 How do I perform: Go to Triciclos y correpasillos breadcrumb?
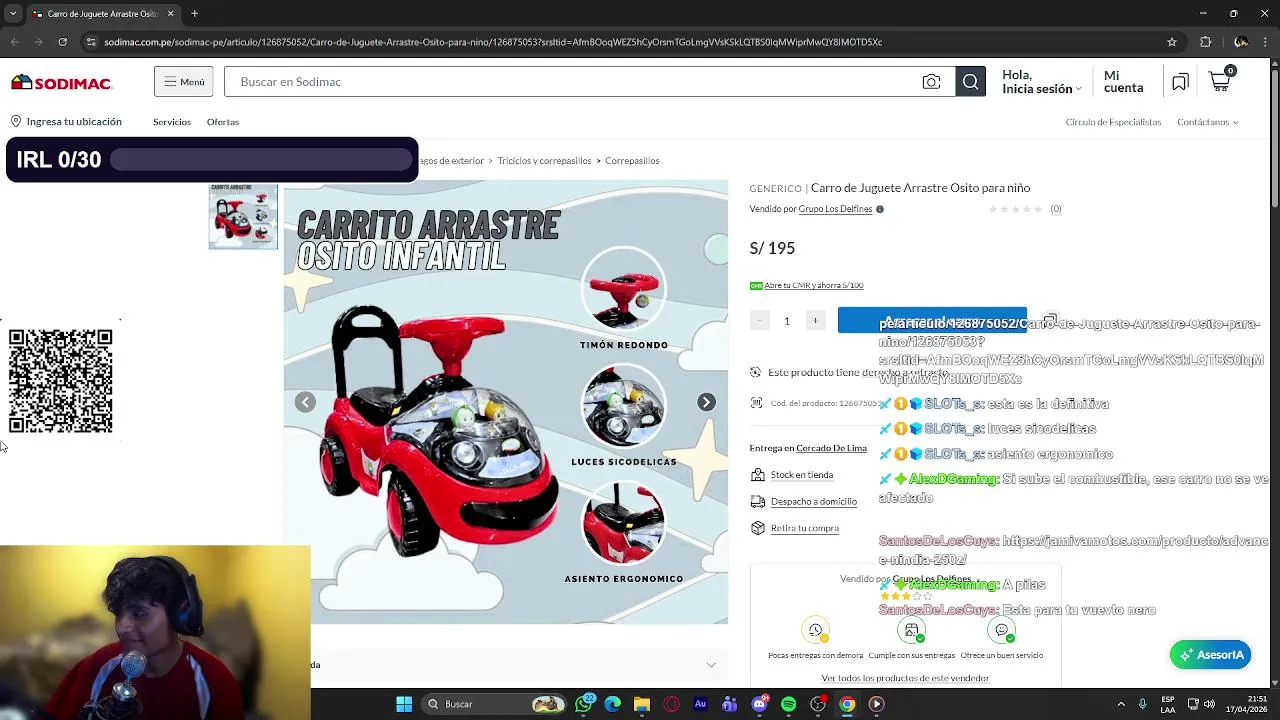(x=544, y=161)
